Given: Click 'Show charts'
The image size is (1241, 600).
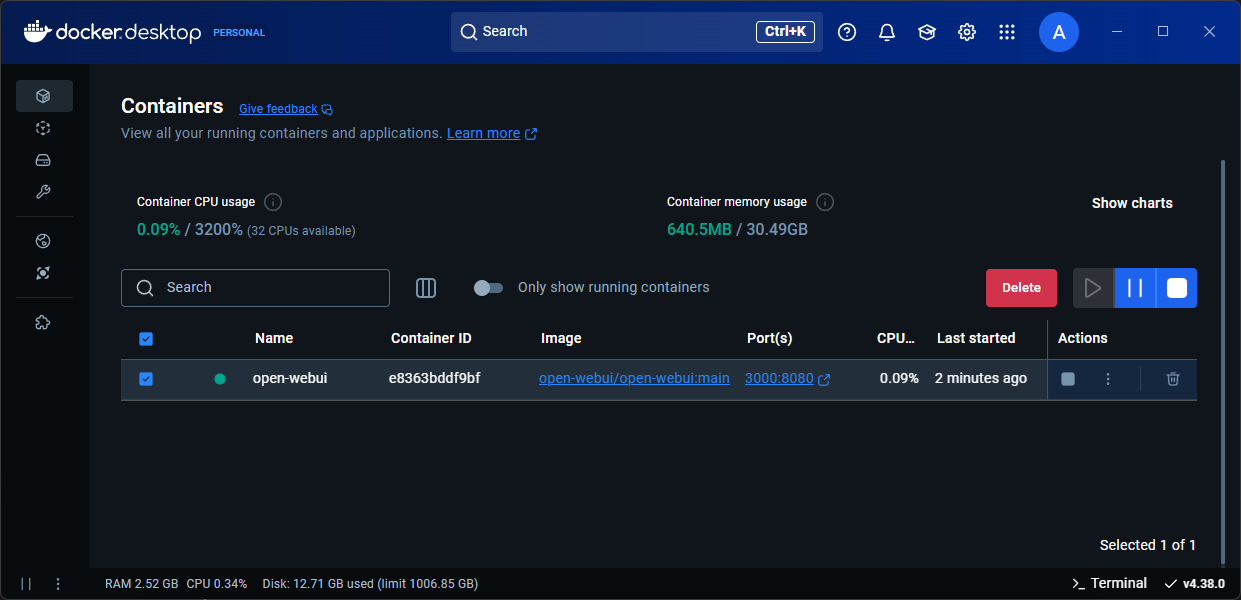Looking at the screenshot, I should tap(1132, 203).
